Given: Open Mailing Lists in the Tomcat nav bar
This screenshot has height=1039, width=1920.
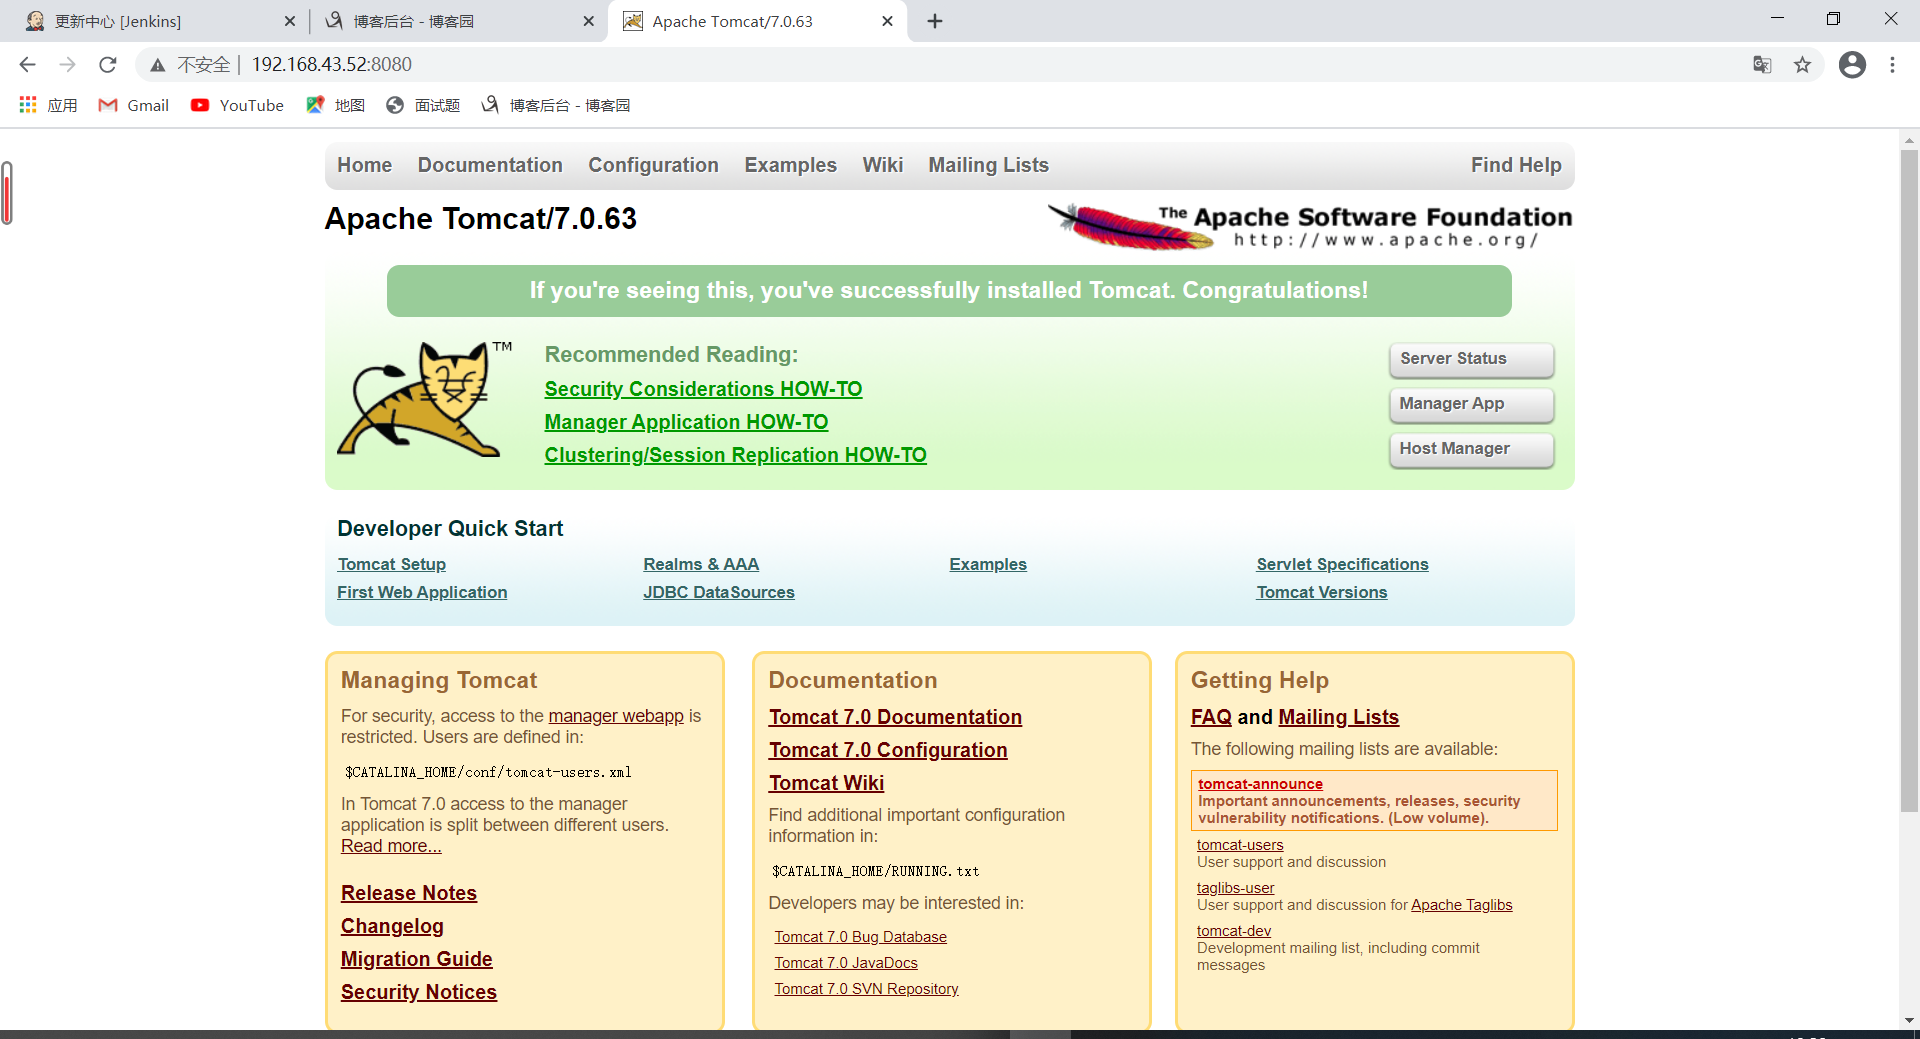Looking at the screenshot, I should coord(988,165).
